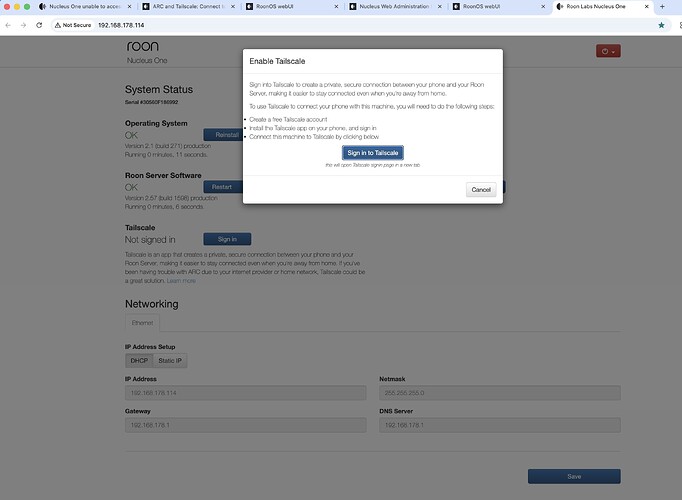This screenshot has height=500, width=682.
Task: Click Sign in to Tailscale button
Action: 373,153
